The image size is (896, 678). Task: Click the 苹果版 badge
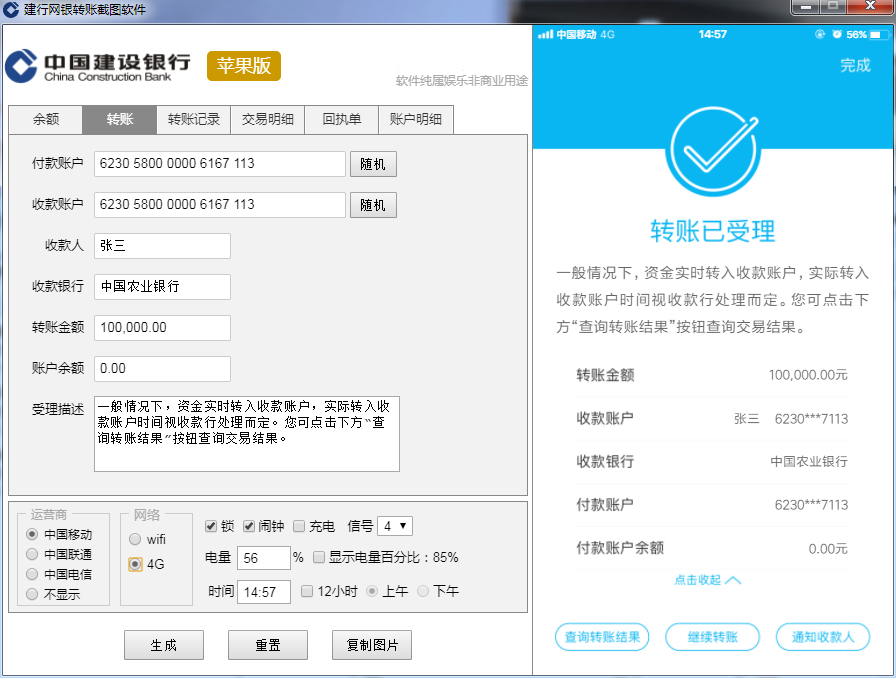click(x=244, y=66)
